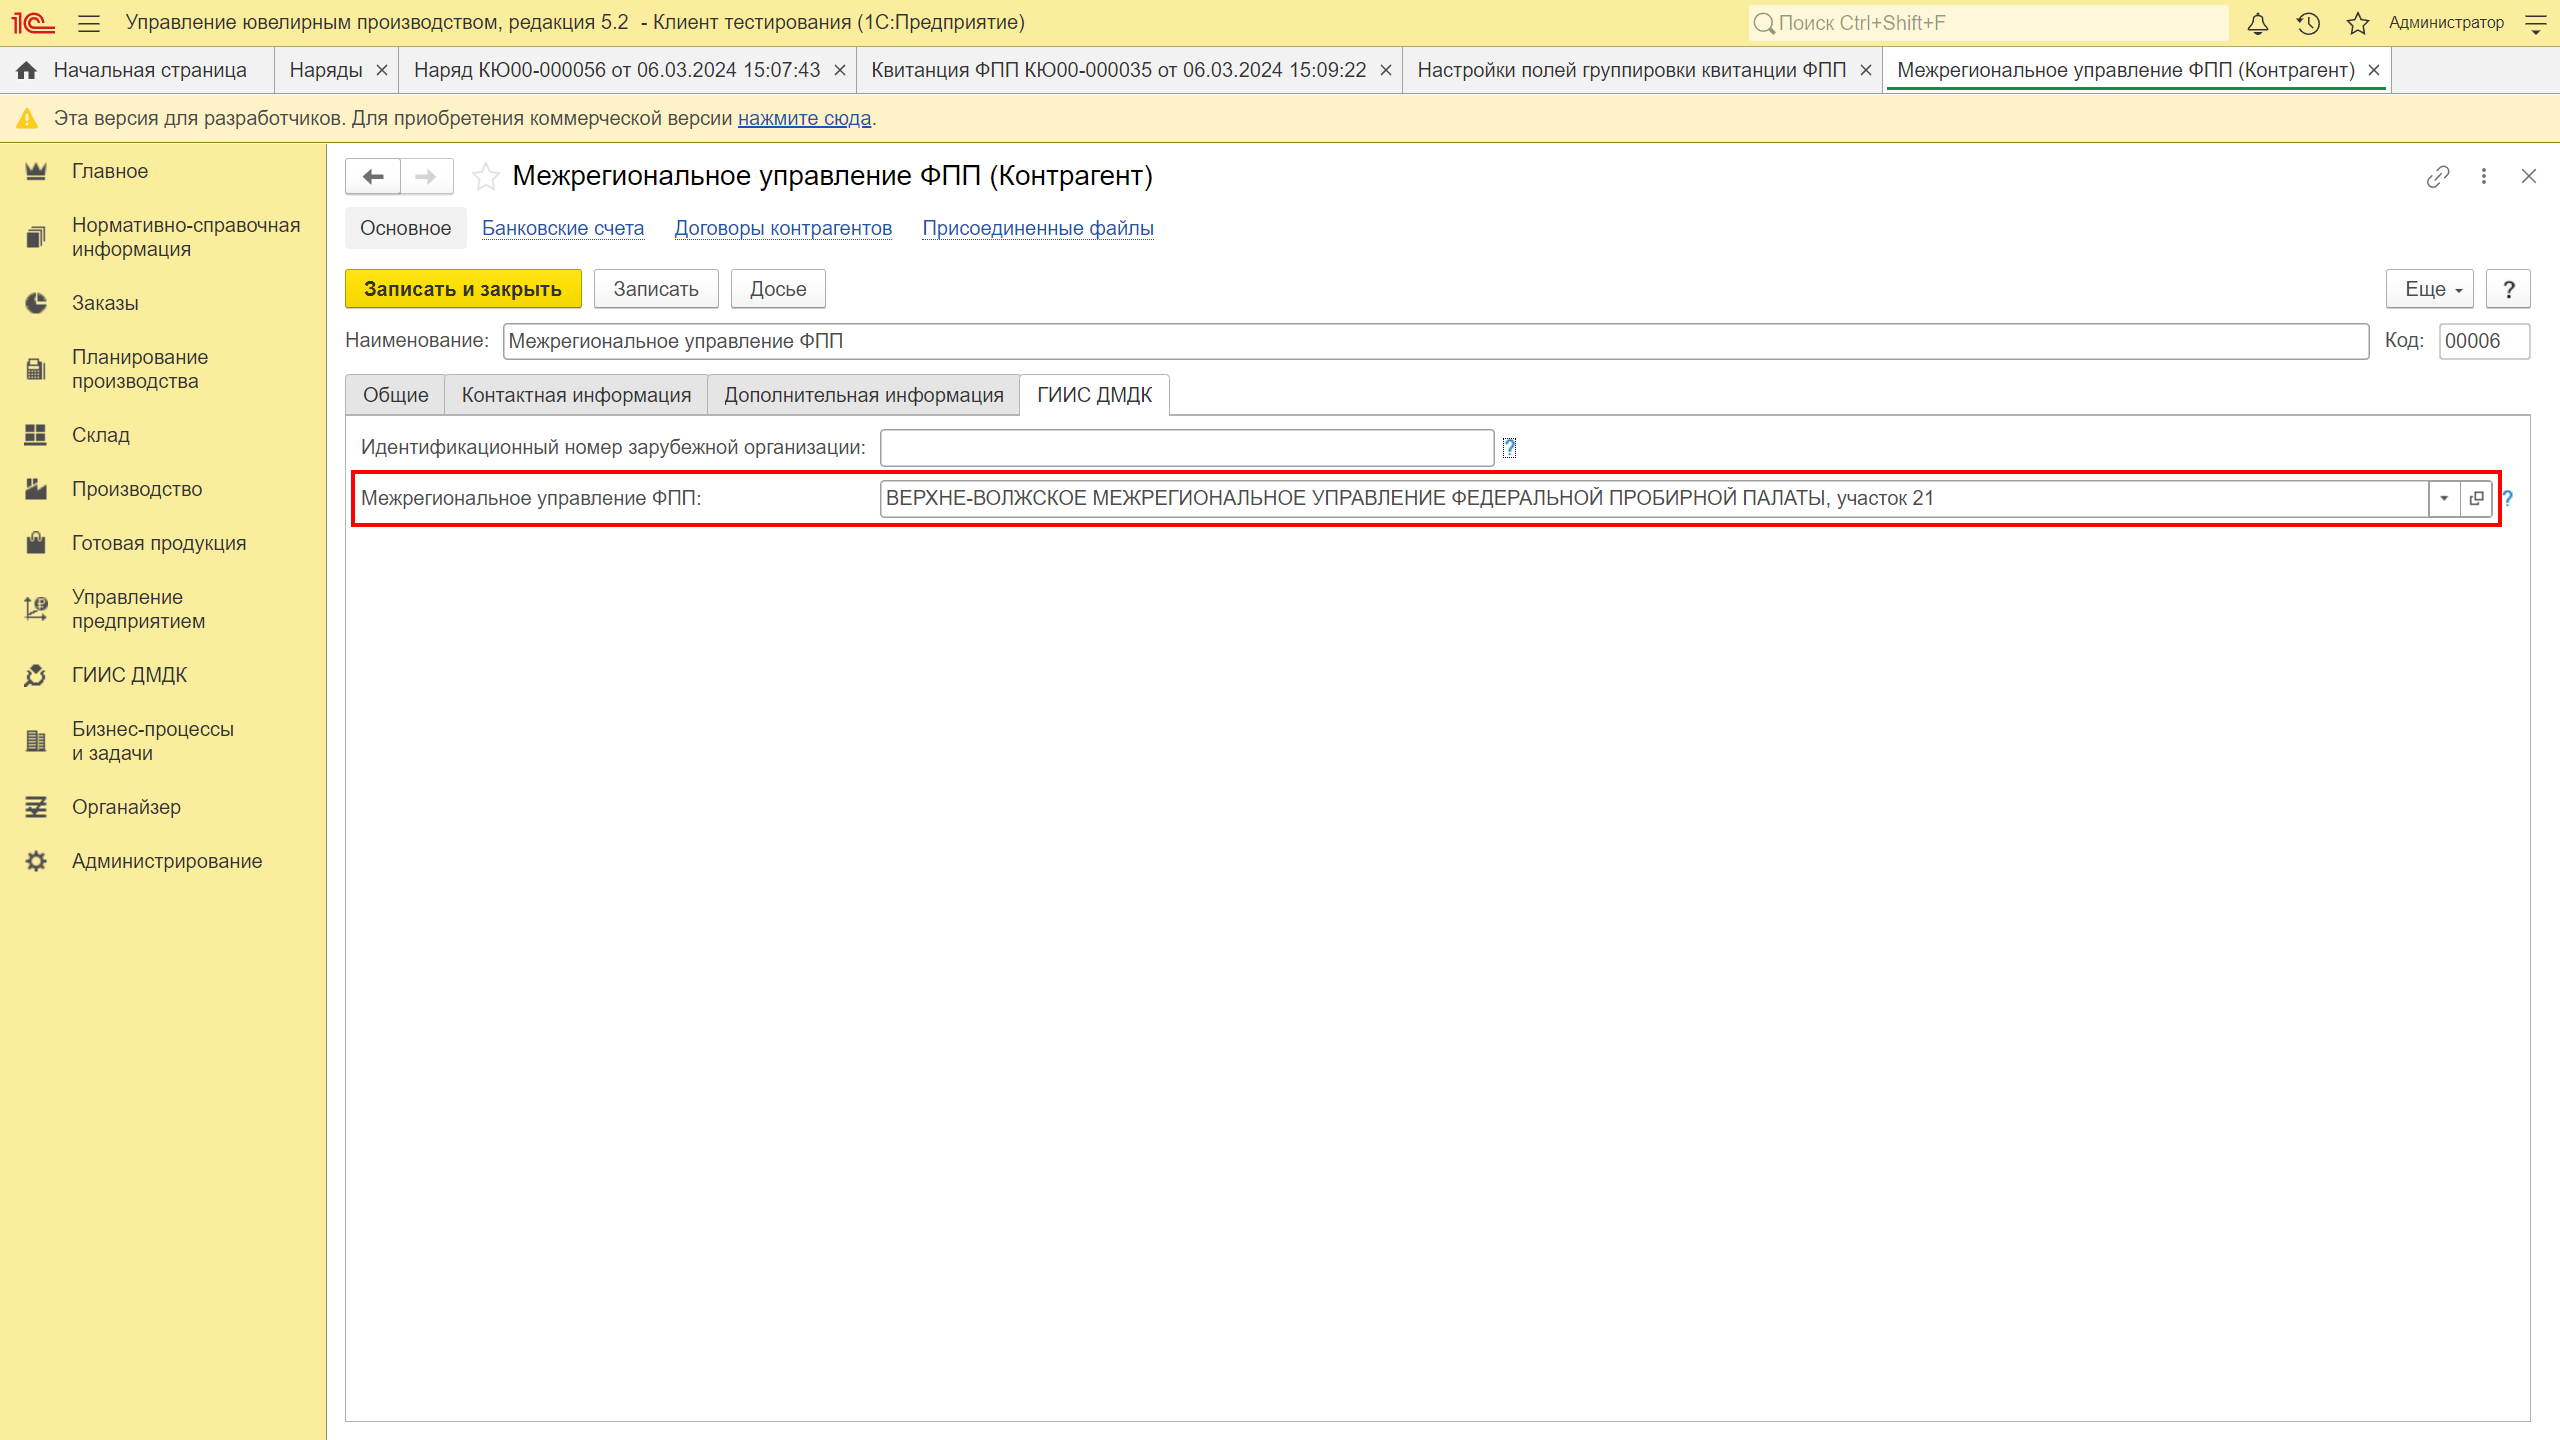Close the Настройки полей группировки tab
This screenshot has width=2560, height=1440.
pos(1866,70)
